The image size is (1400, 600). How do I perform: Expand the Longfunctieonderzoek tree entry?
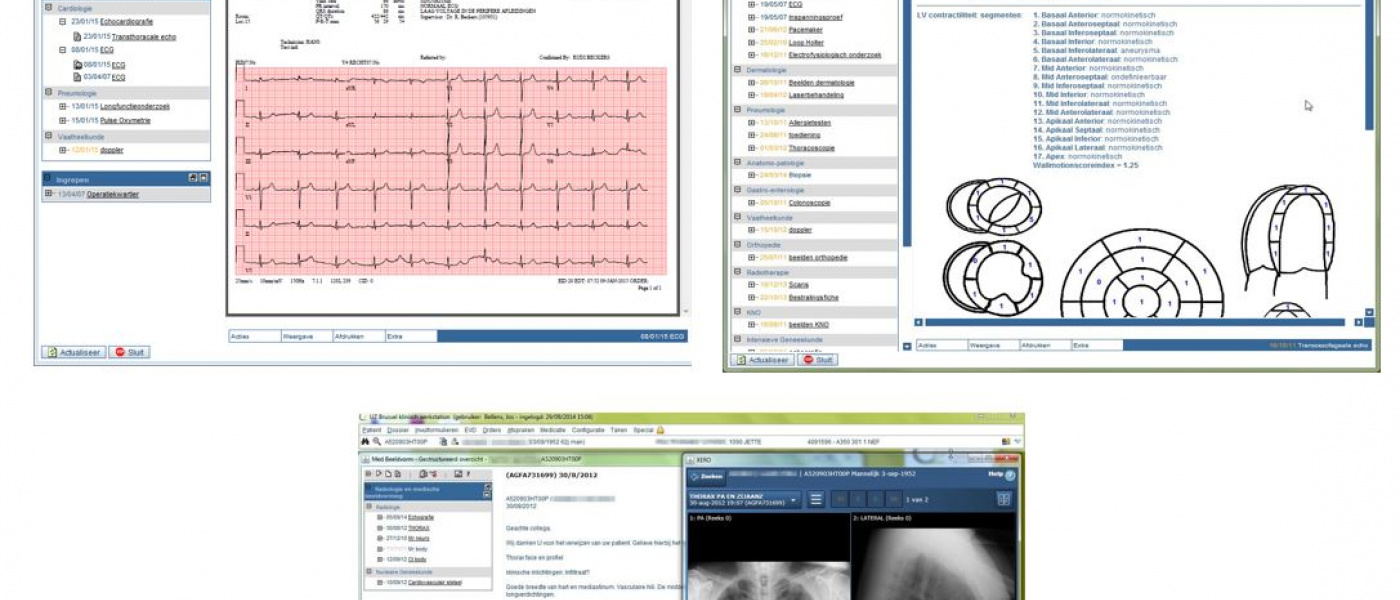[63, 106]
